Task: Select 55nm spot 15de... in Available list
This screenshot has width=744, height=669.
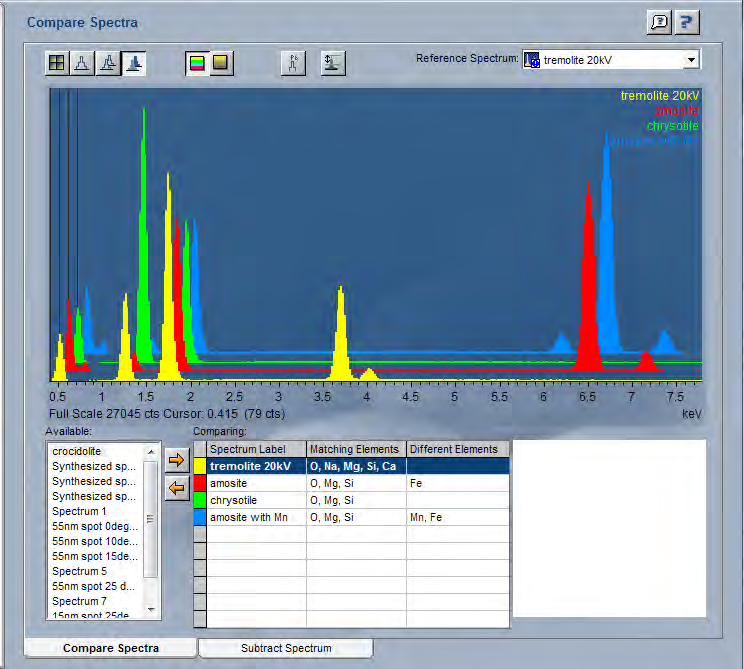Action: pos(95,556)
